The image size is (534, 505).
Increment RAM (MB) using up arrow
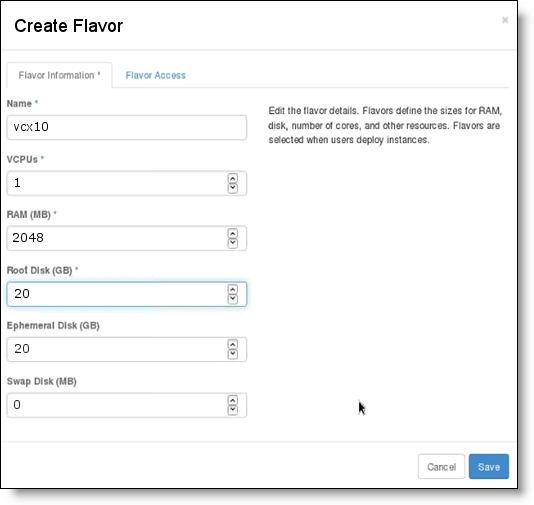pyautogui.click(x=233, y=234)
